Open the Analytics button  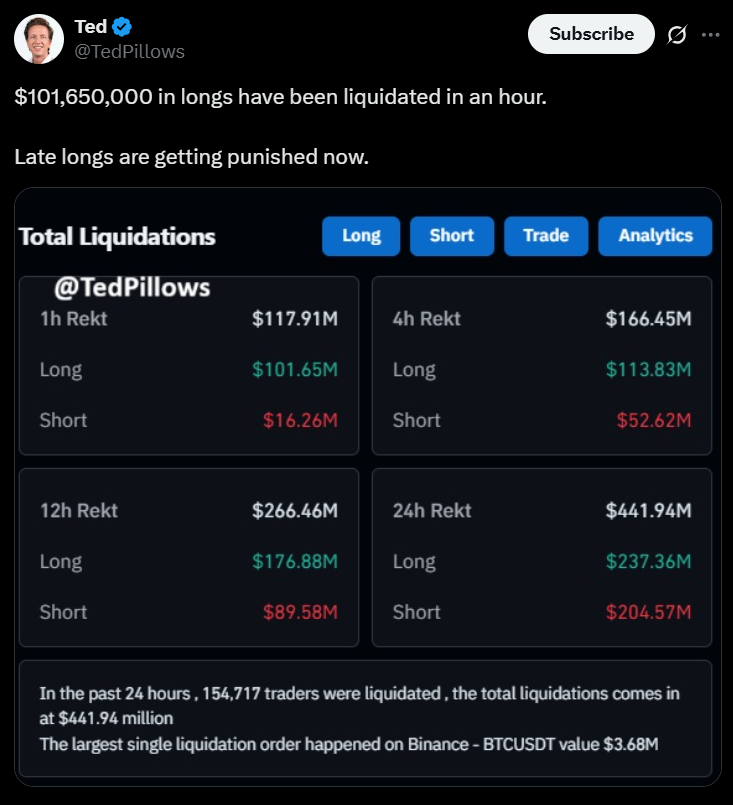655,236
